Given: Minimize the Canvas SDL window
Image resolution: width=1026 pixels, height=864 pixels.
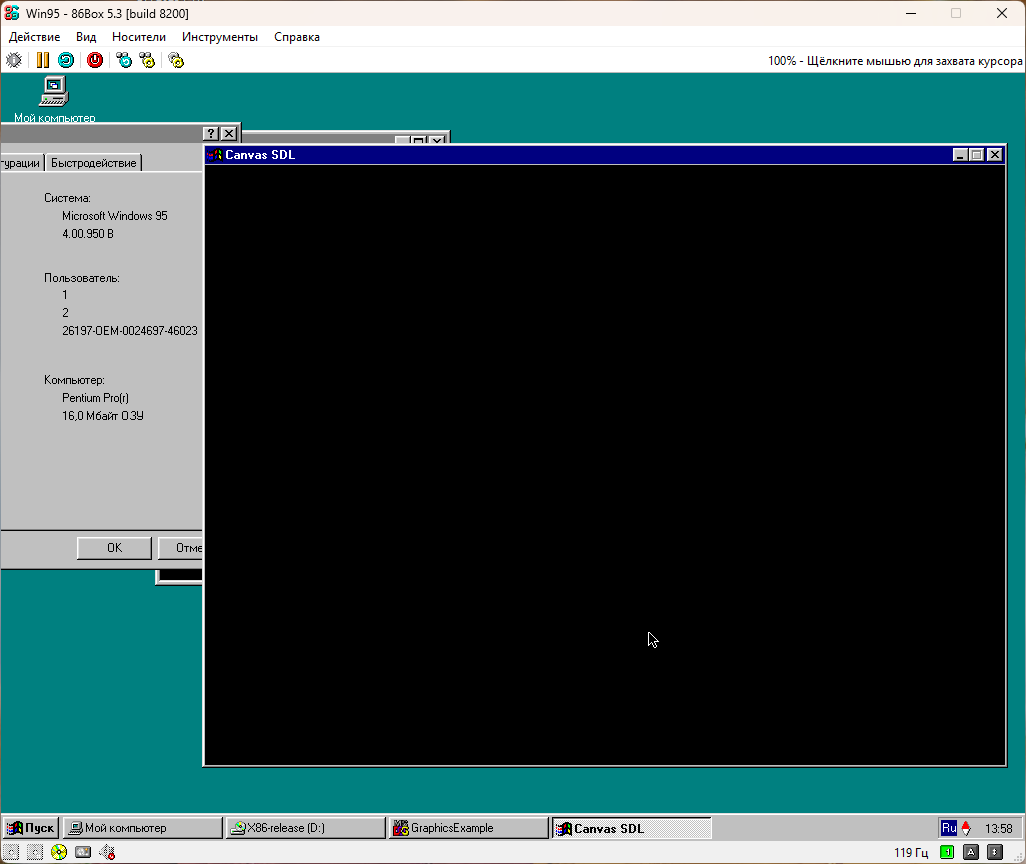Looking at the screenshot, I should (x=960, y=154).
